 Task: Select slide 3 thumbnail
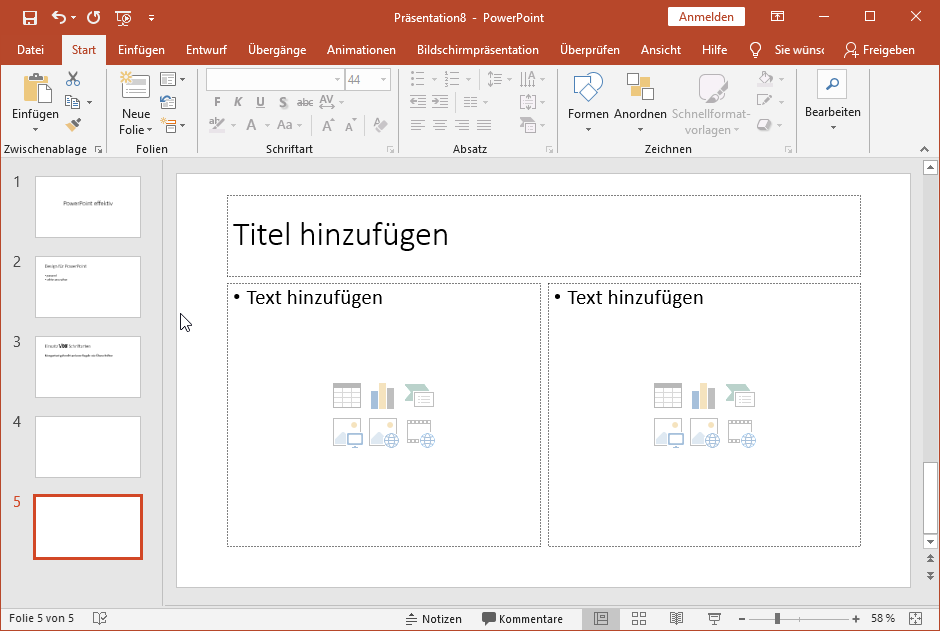click(x=88, y=367)
